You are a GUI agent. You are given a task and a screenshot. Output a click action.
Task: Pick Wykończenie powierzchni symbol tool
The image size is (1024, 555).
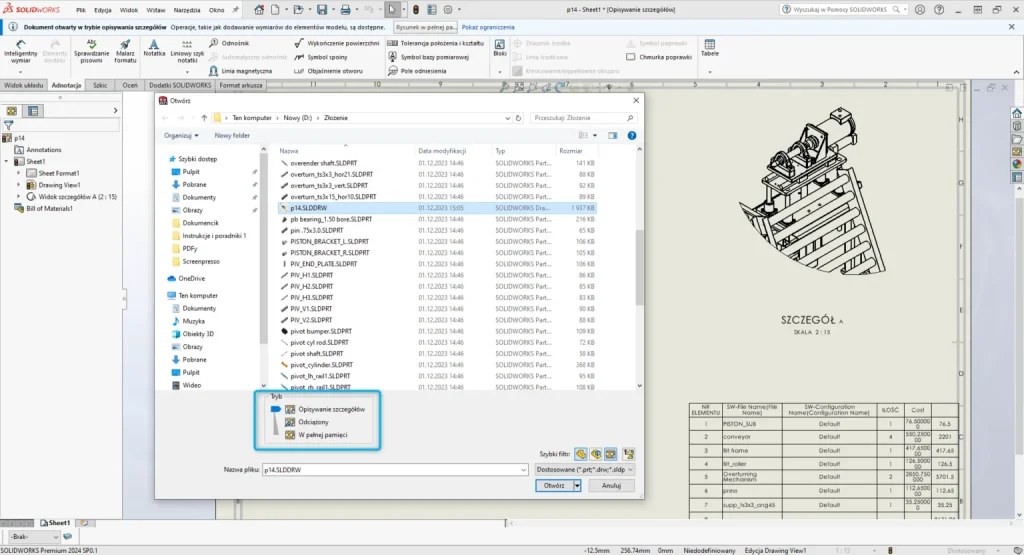tap(336, 43)
